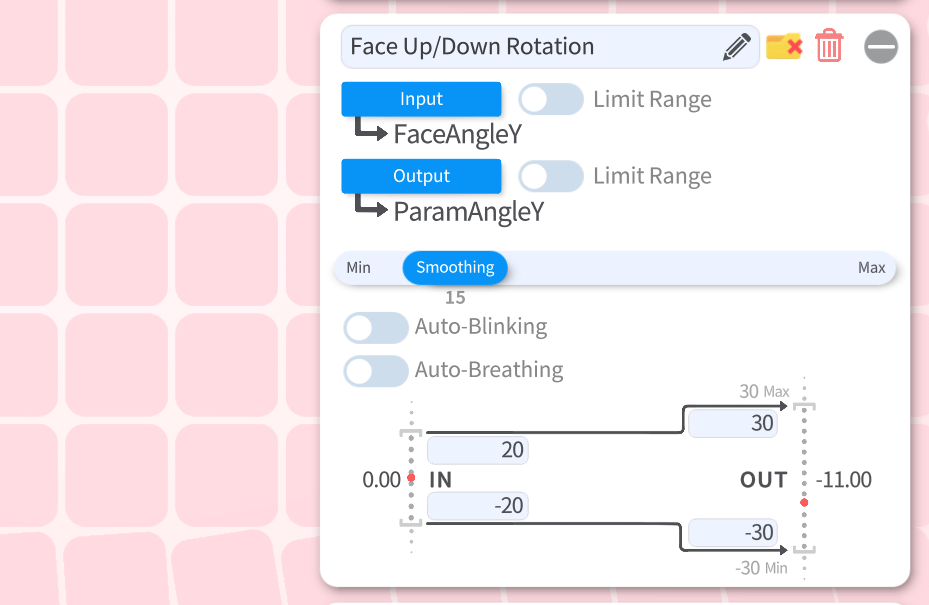
Task: Turn on Auto-Blinking
Action: [x=376, y=327]
